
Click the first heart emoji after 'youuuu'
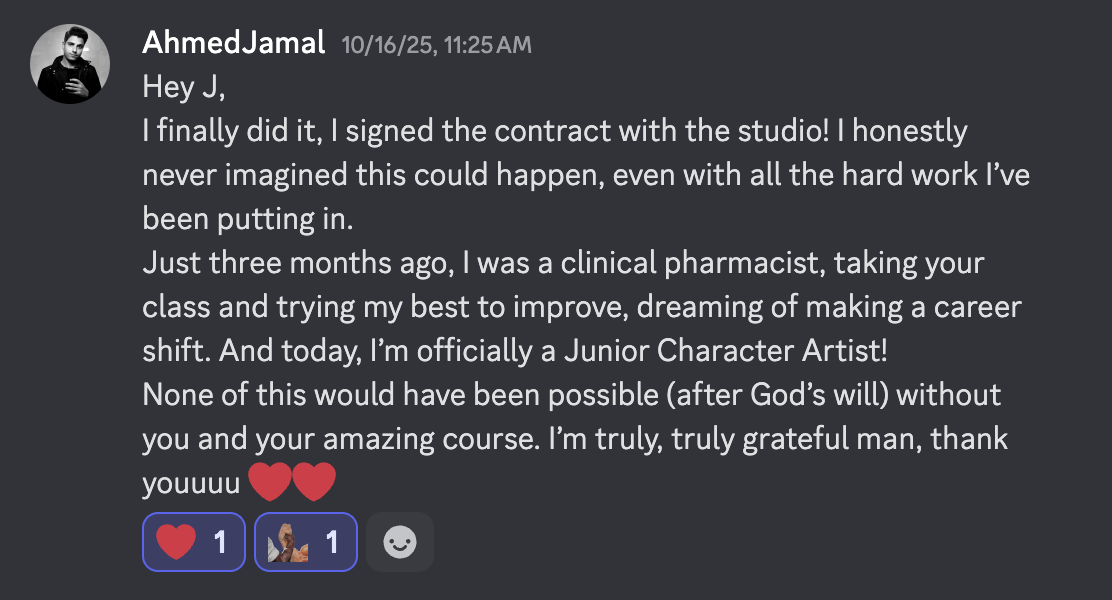[x=268, y=483]
